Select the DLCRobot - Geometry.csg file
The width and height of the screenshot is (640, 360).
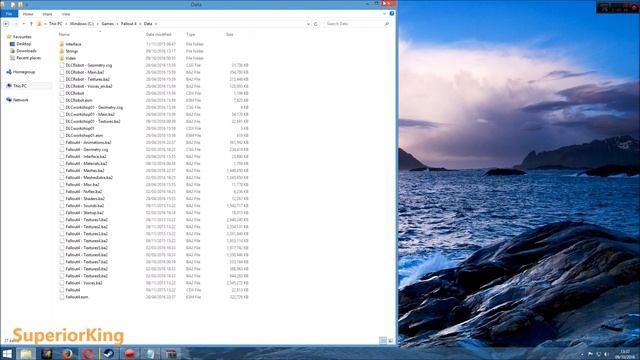click(89, 65)
